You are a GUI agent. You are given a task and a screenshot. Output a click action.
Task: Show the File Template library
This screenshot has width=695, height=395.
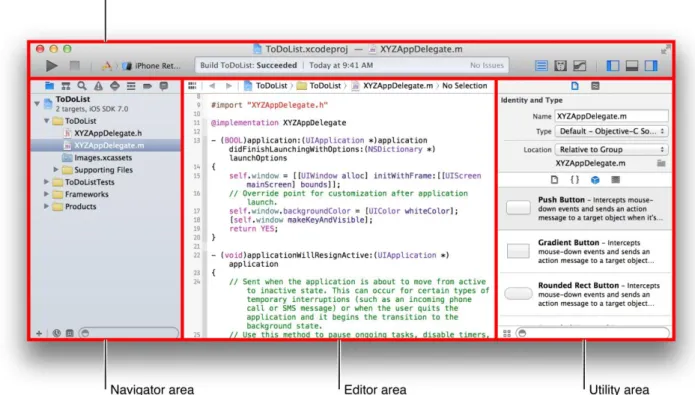[554, 180]
